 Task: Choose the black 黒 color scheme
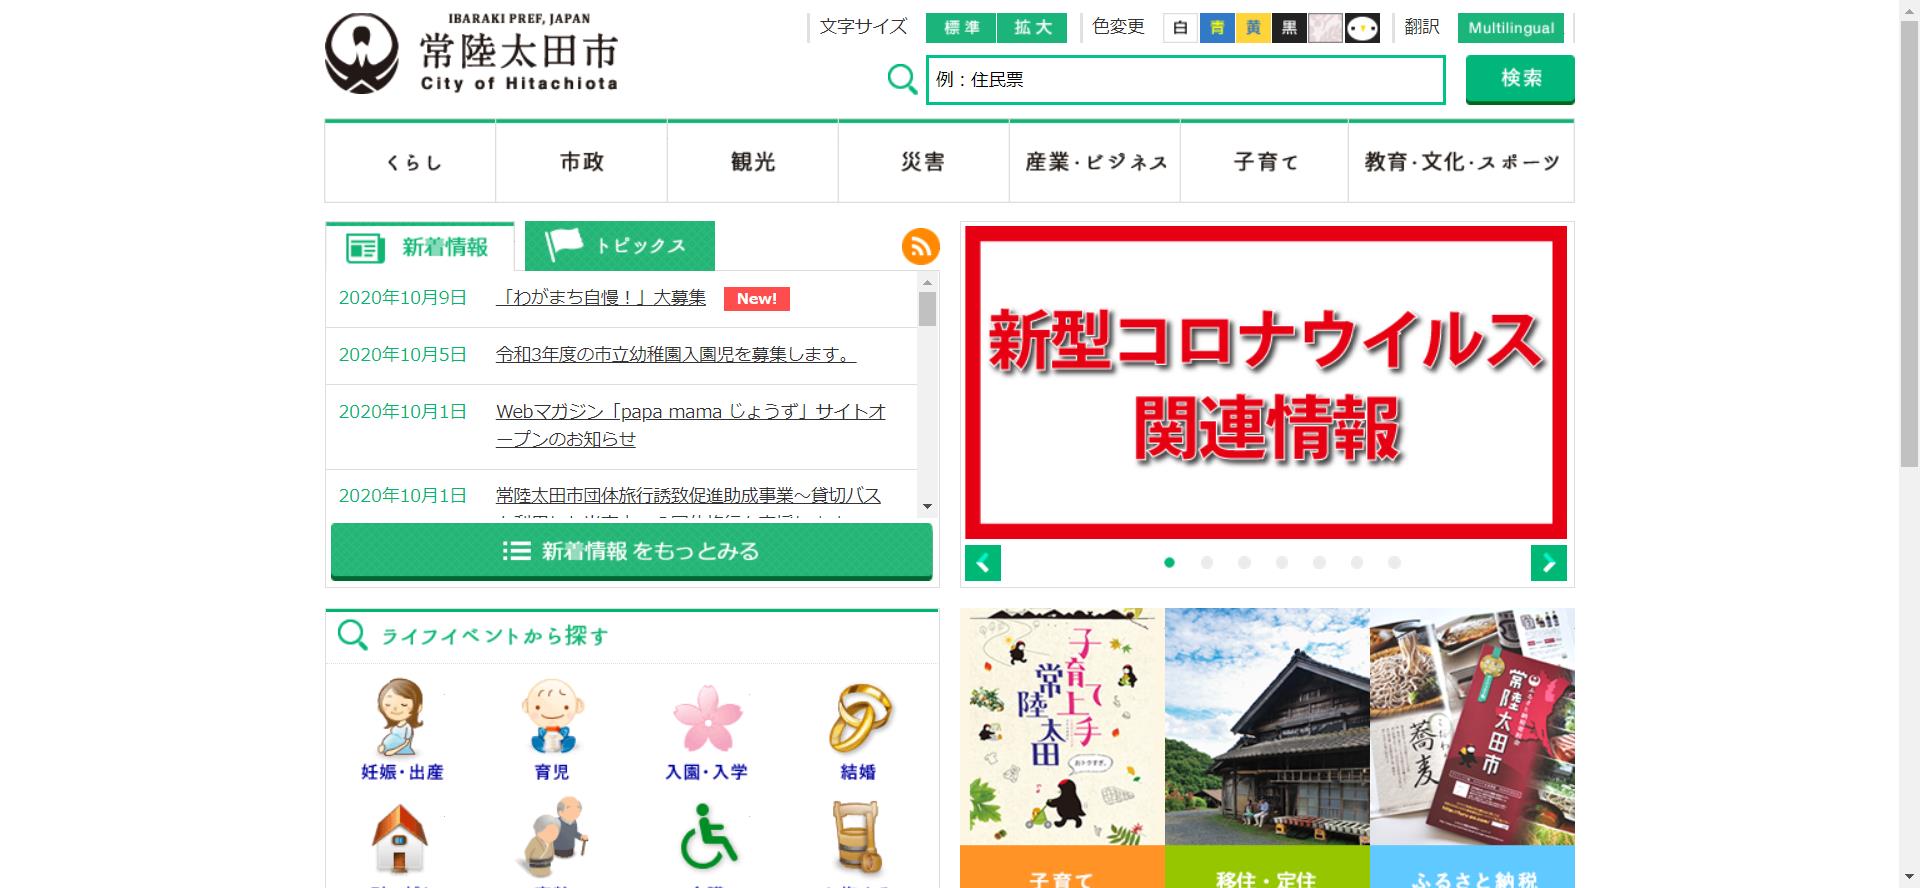[x=1289, y=28]
